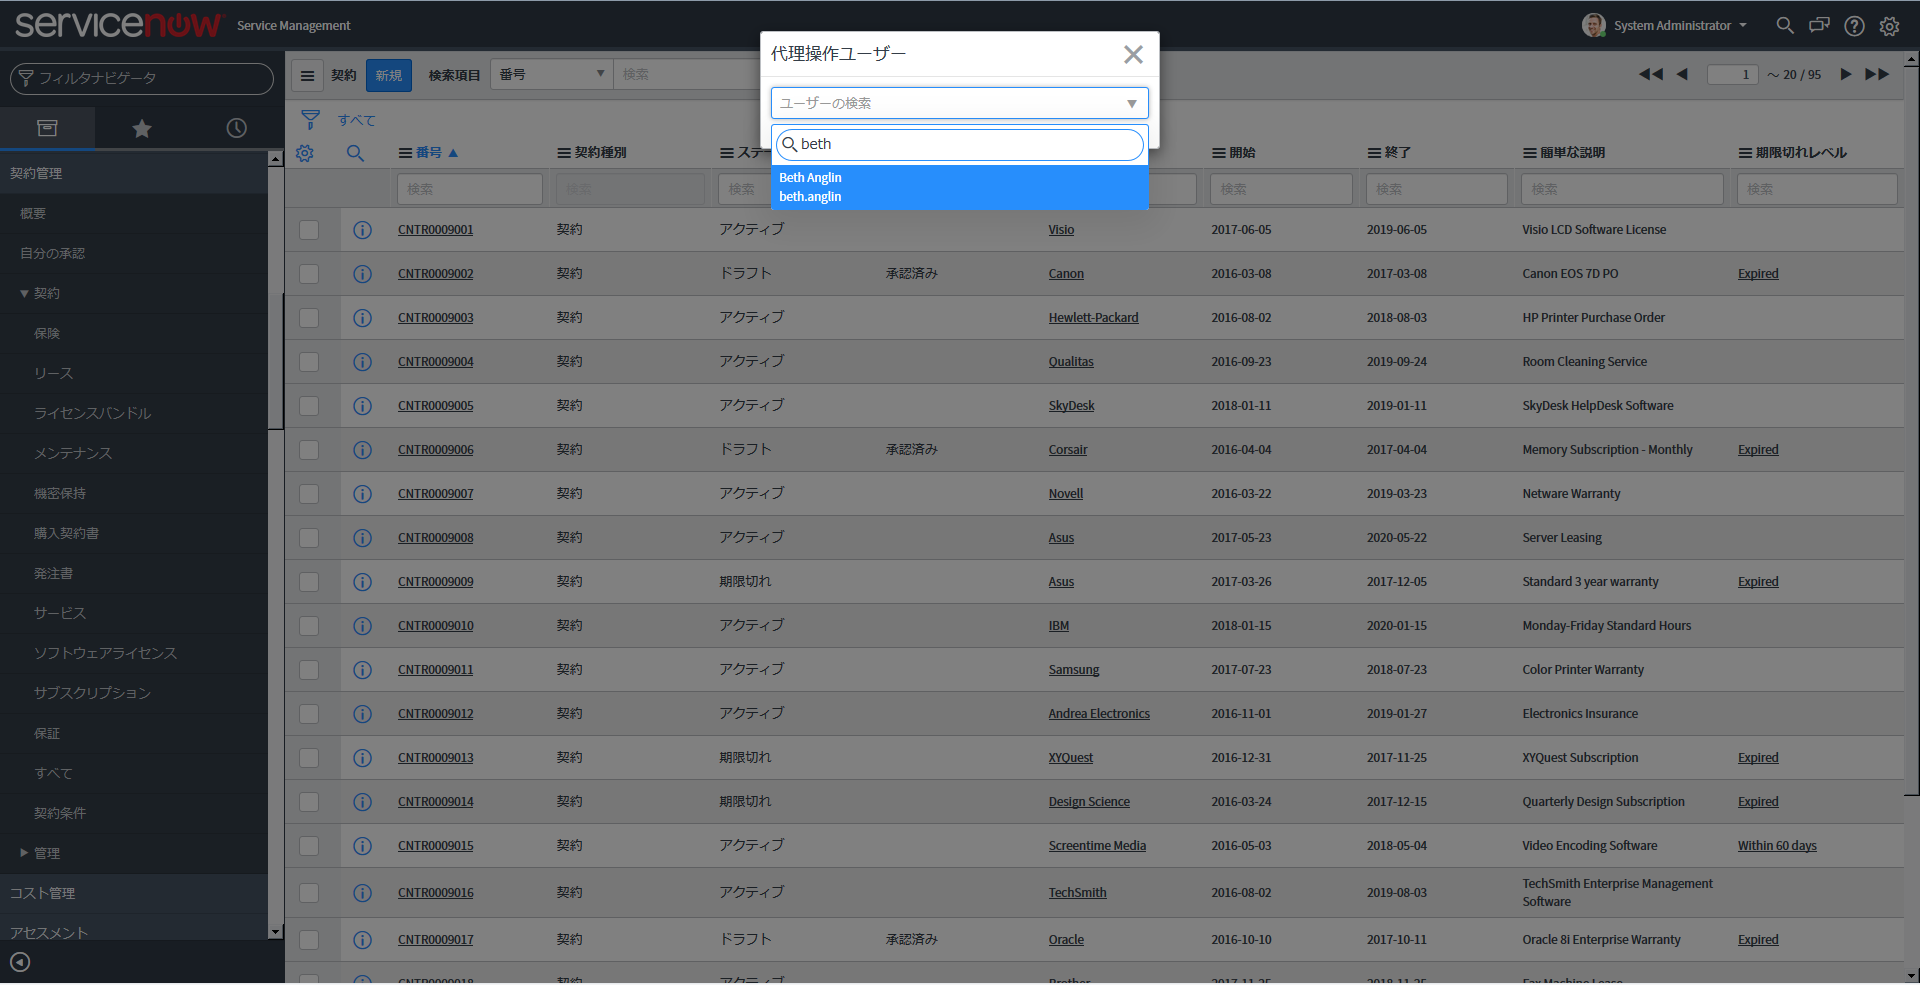Close the 代理操作ユーザー dialog
The image size is (1920, 985).
coord(1133,54)
